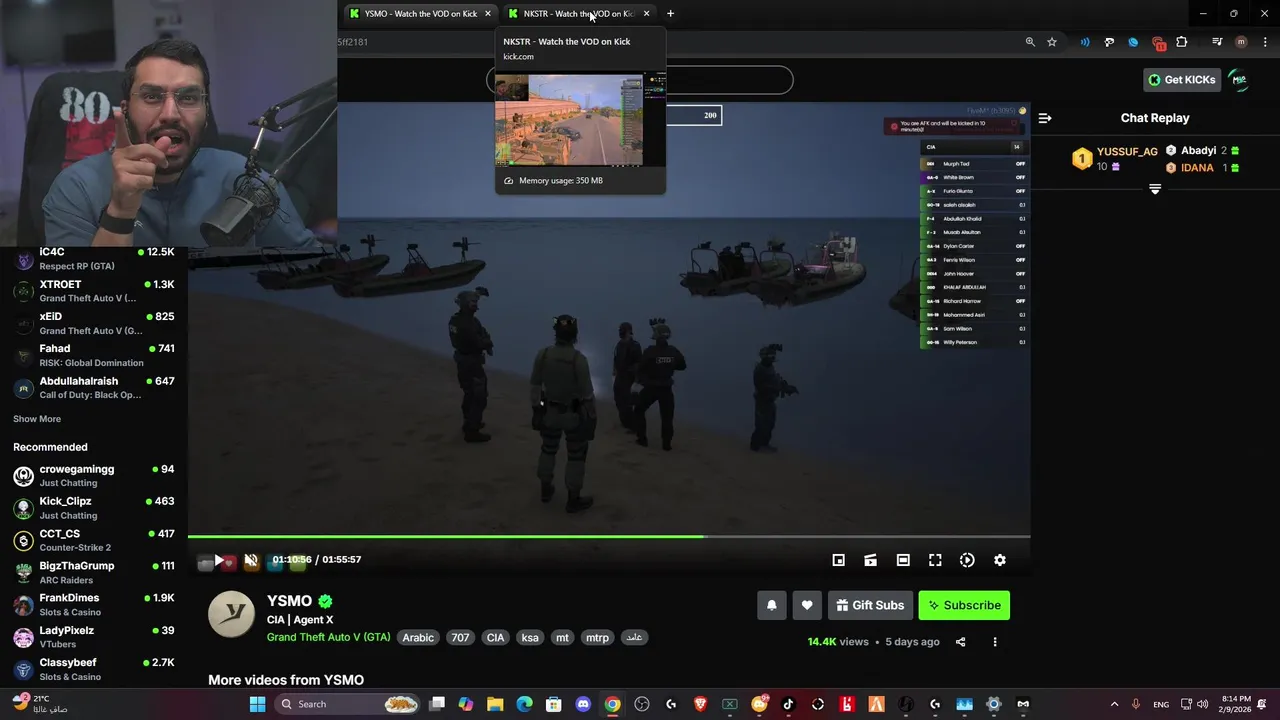Select the Arabic tag
The height and width of the screenshot is (720, 1280).
click(418, 637)
